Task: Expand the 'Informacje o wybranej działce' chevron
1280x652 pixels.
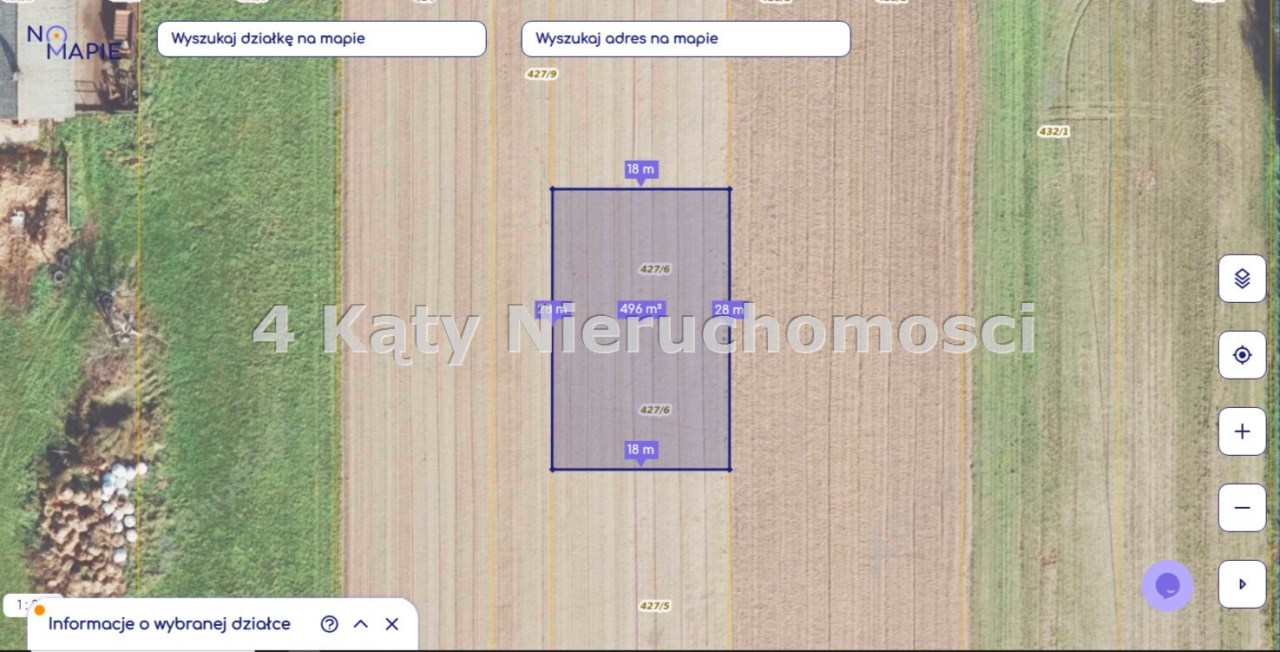Action: 361,624
